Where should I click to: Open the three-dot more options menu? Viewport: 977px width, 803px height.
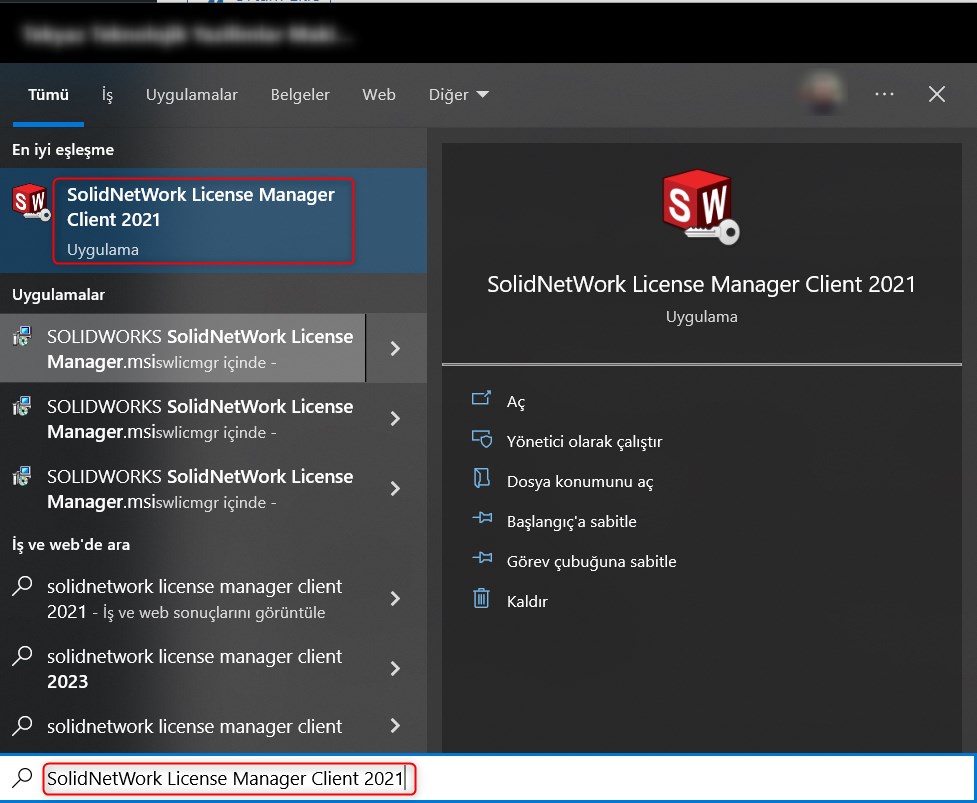click(884, 94)
